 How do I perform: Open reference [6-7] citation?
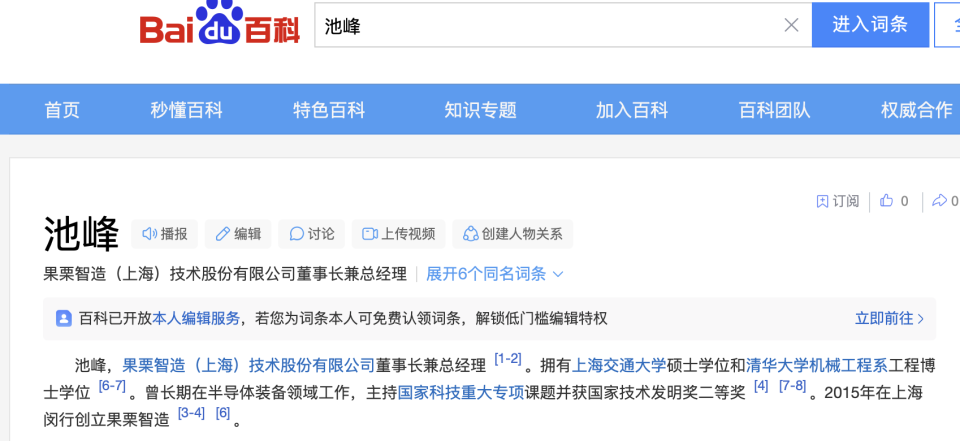point(112,386)
